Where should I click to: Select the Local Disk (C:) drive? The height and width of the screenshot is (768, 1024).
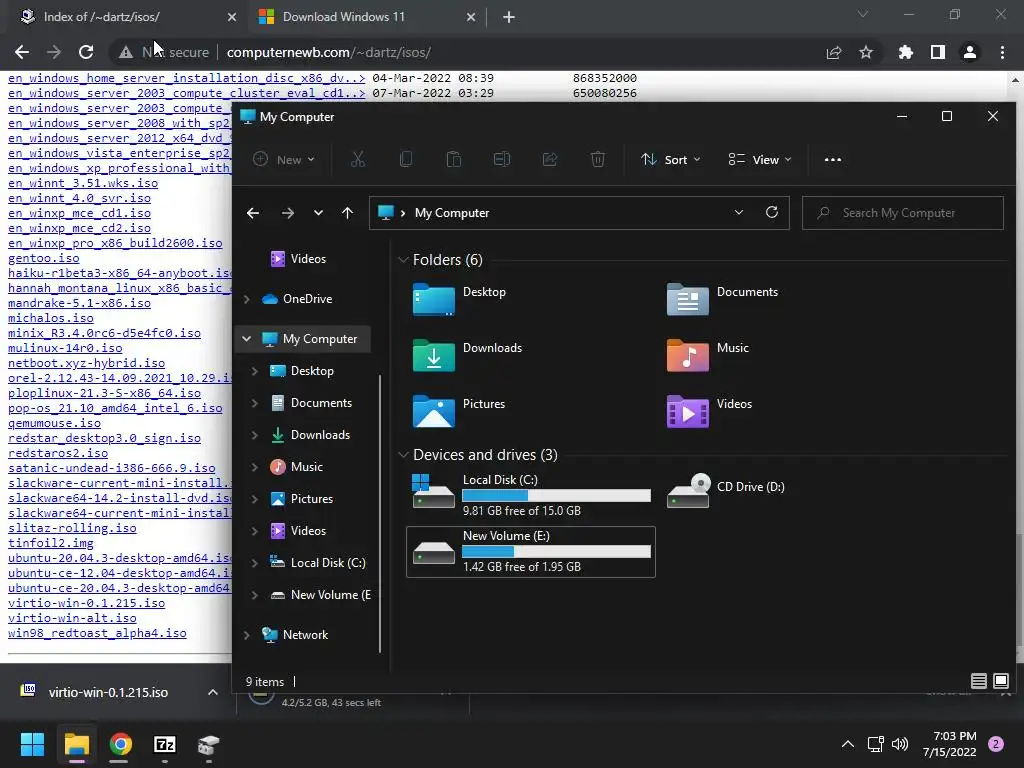tap(531, 495)
